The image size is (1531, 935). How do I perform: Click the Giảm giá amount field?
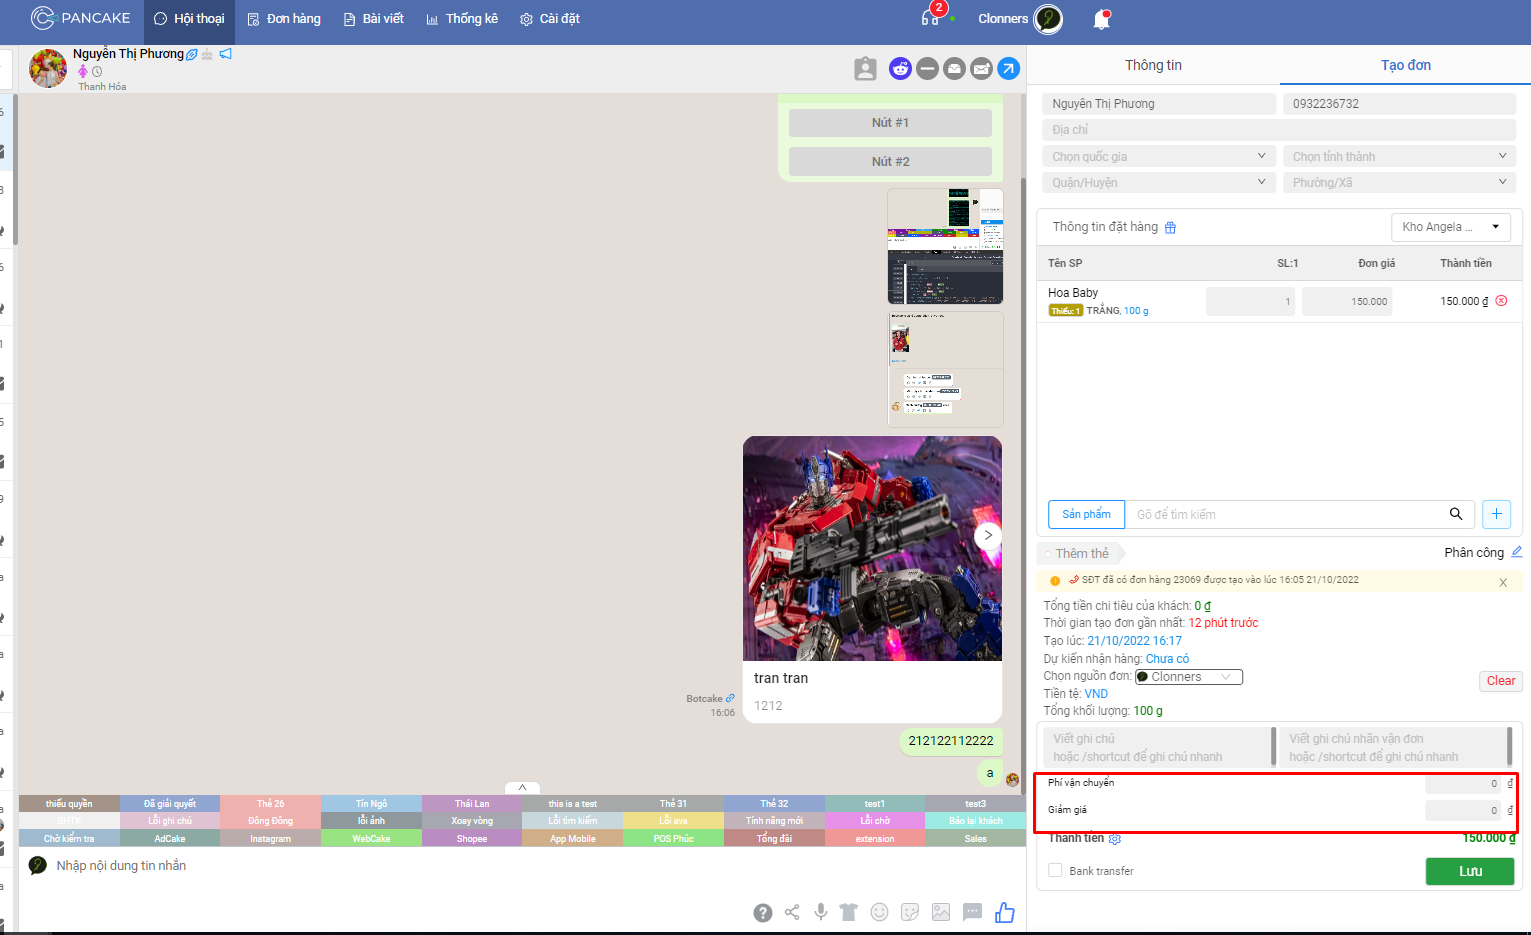(x=1463, y=810)
